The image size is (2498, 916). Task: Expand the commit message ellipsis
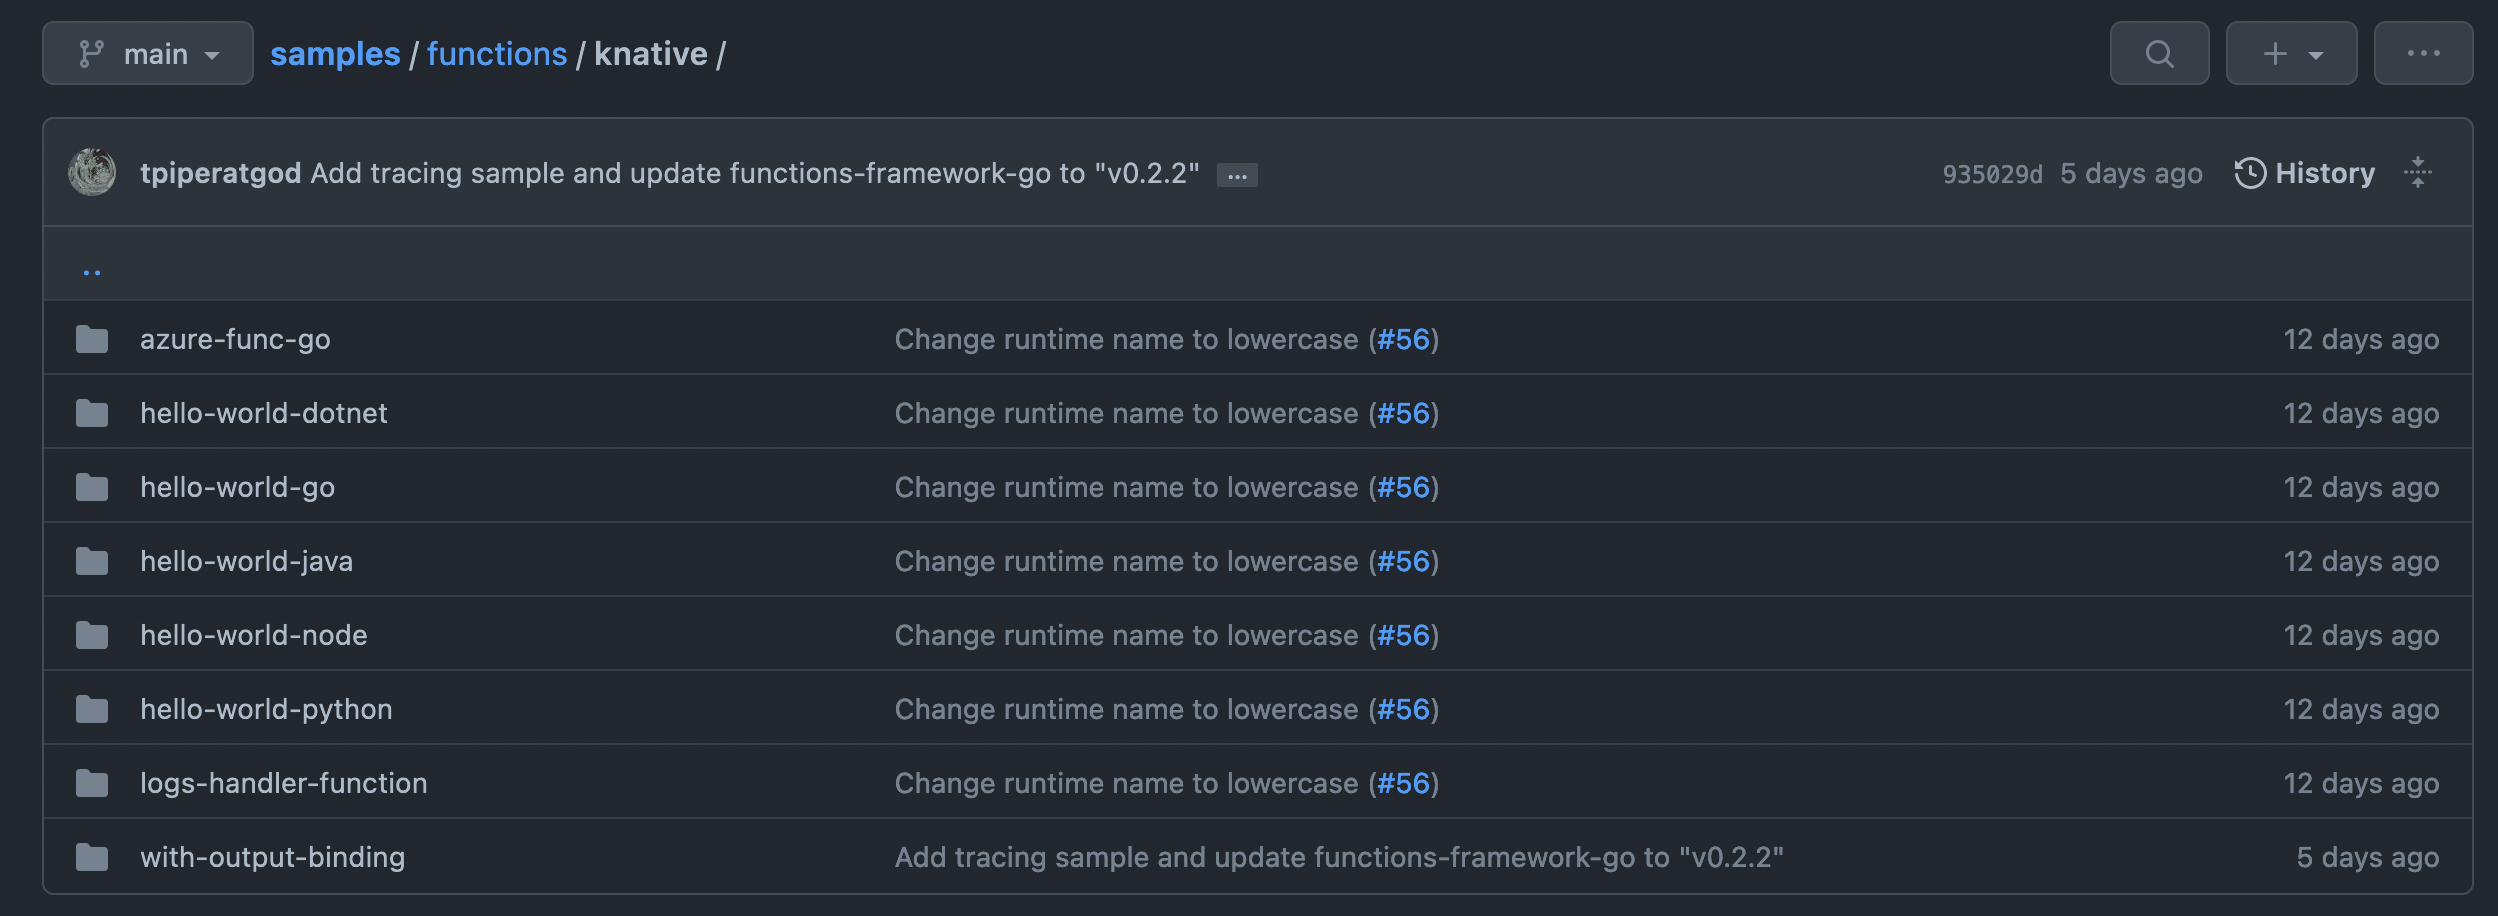(1237, 175)
